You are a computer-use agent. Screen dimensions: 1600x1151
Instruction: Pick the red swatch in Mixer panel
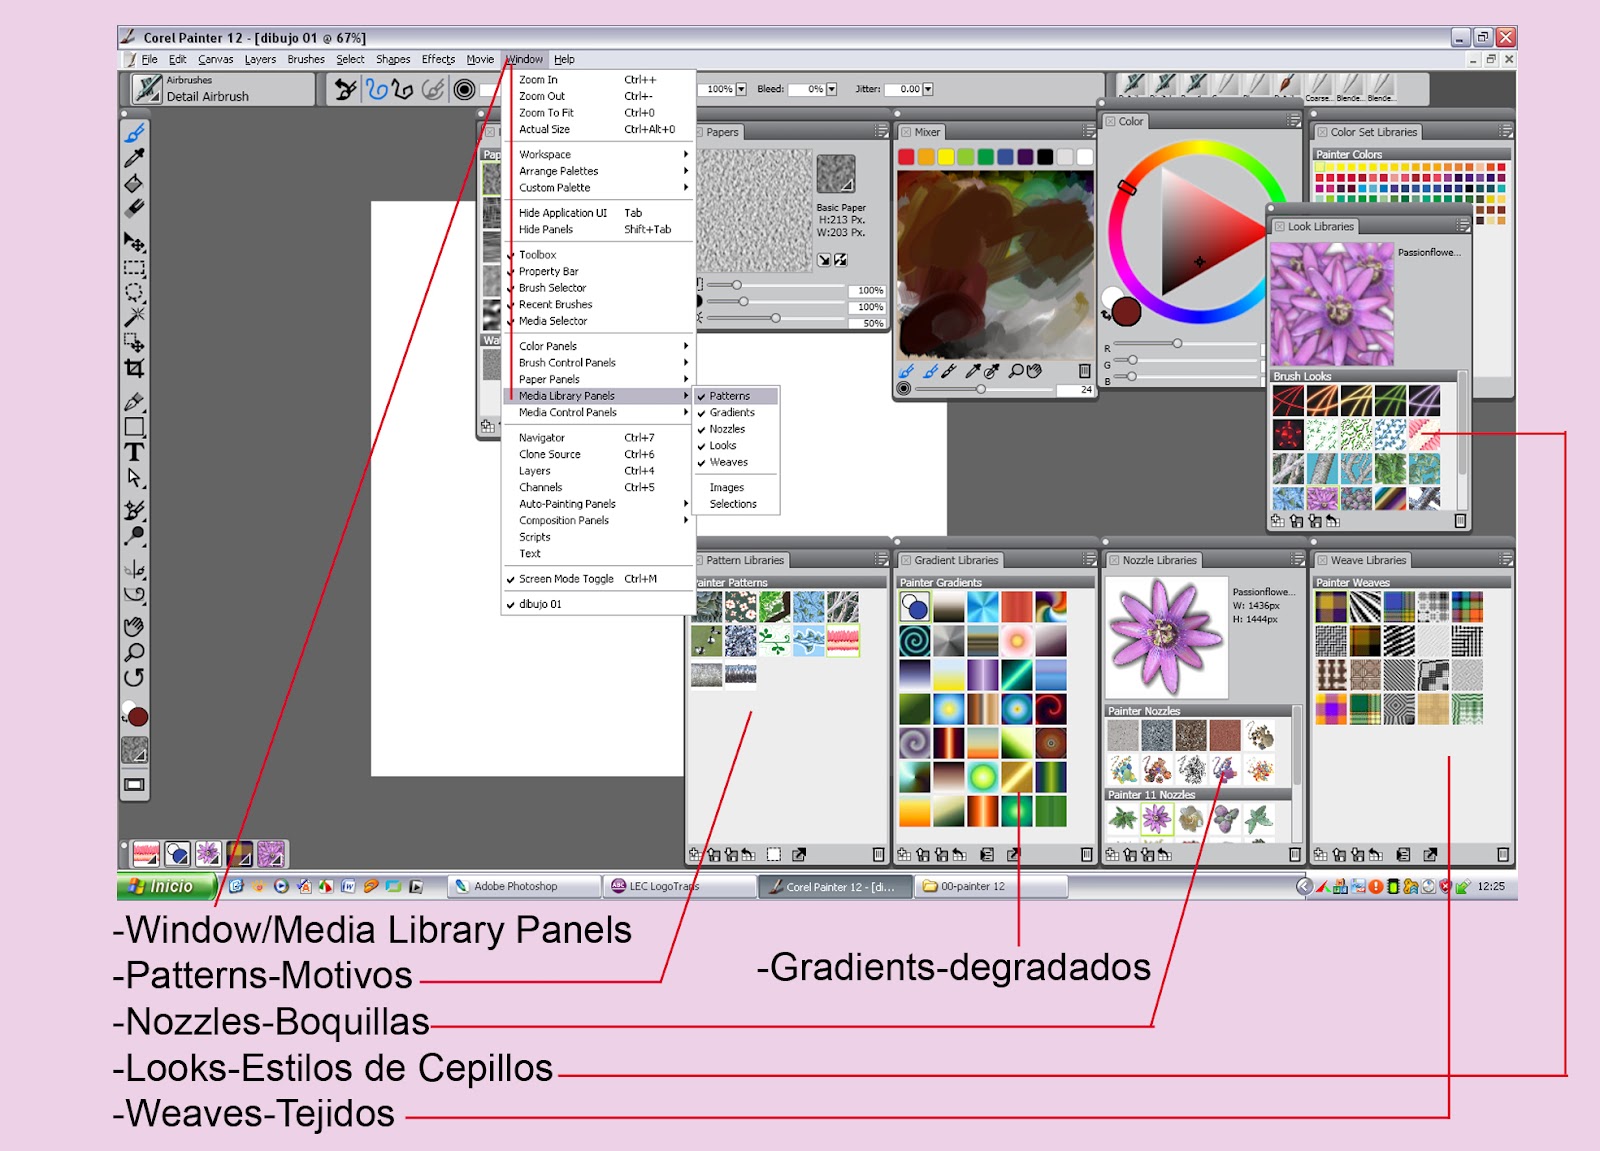pyautogui.click(x=906, y=157)
